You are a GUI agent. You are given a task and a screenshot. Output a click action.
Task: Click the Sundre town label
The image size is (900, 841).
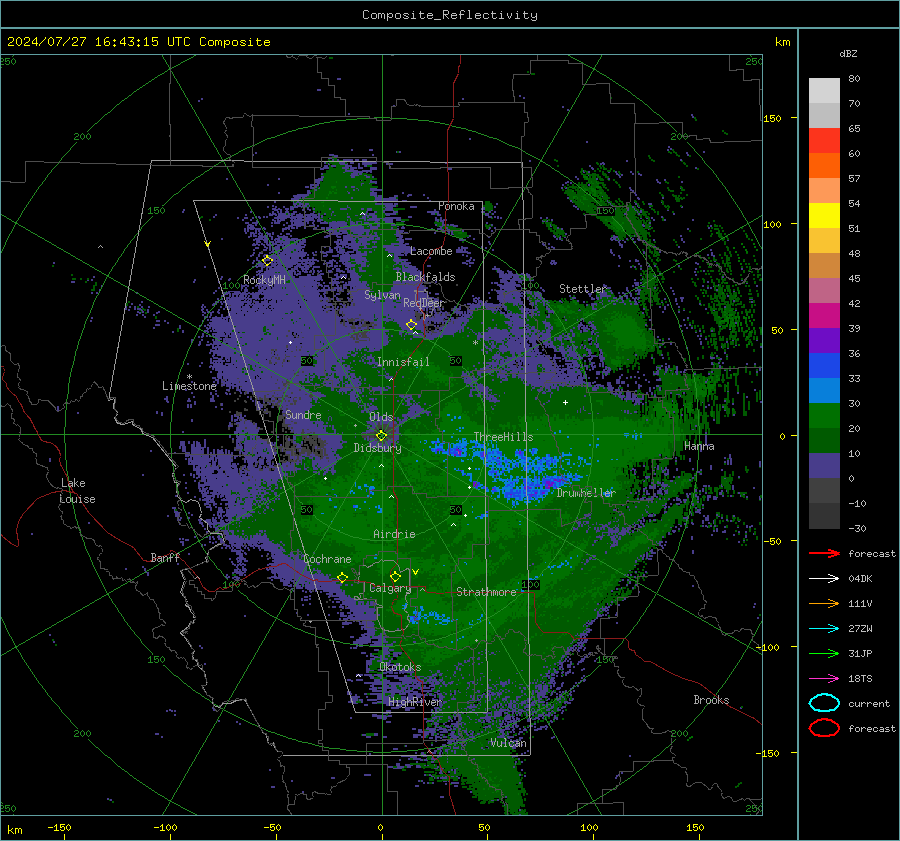(x=303, y=415)
